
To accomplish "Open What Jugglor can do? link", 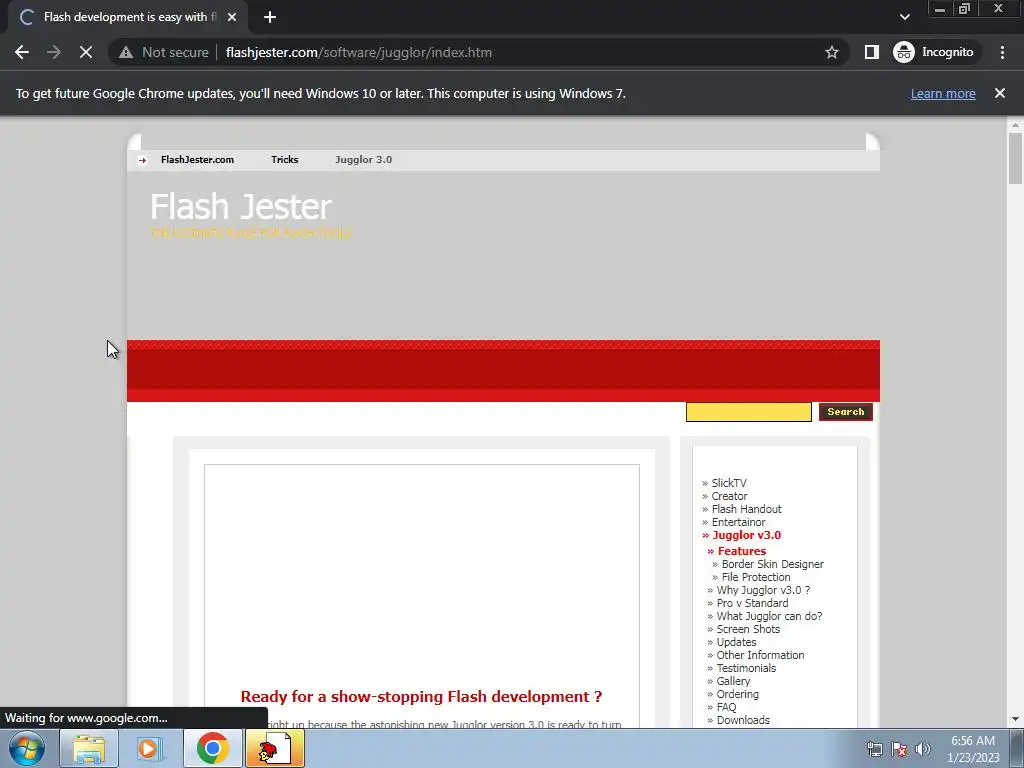I will pyautogui.click(x=769, y=616).
